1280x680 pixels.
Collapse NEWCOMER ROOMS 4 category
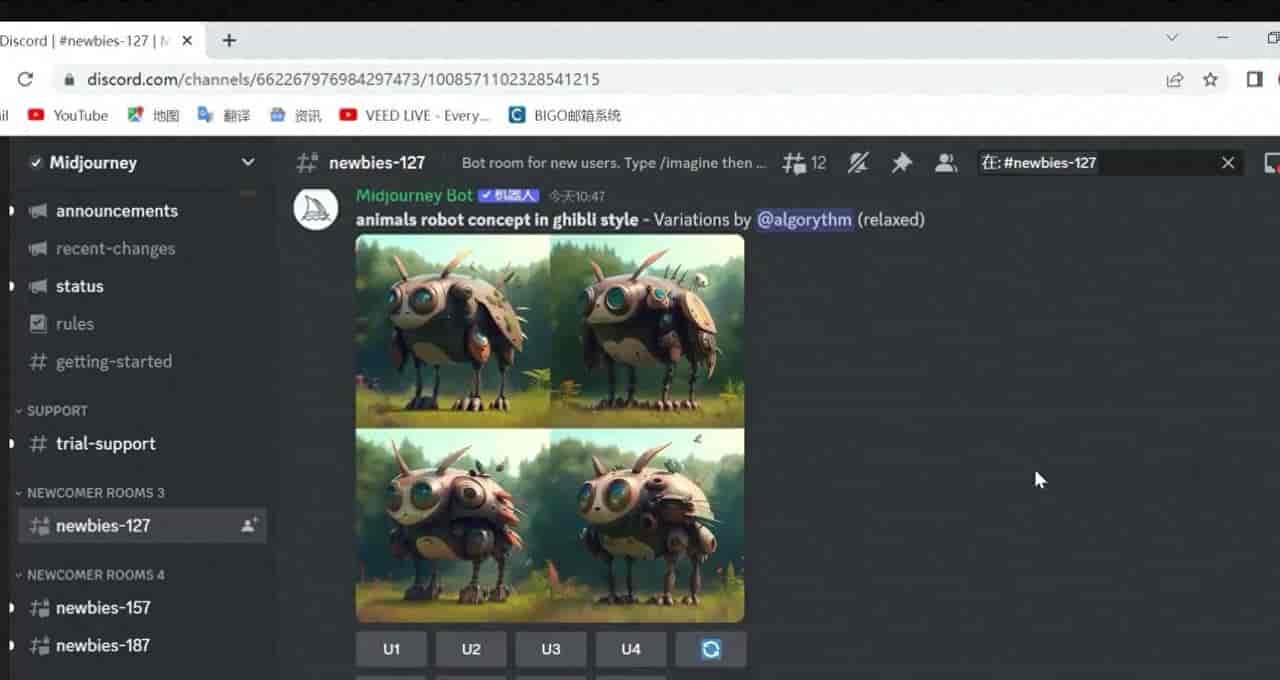pyautogui.click(x=90, y=575)
